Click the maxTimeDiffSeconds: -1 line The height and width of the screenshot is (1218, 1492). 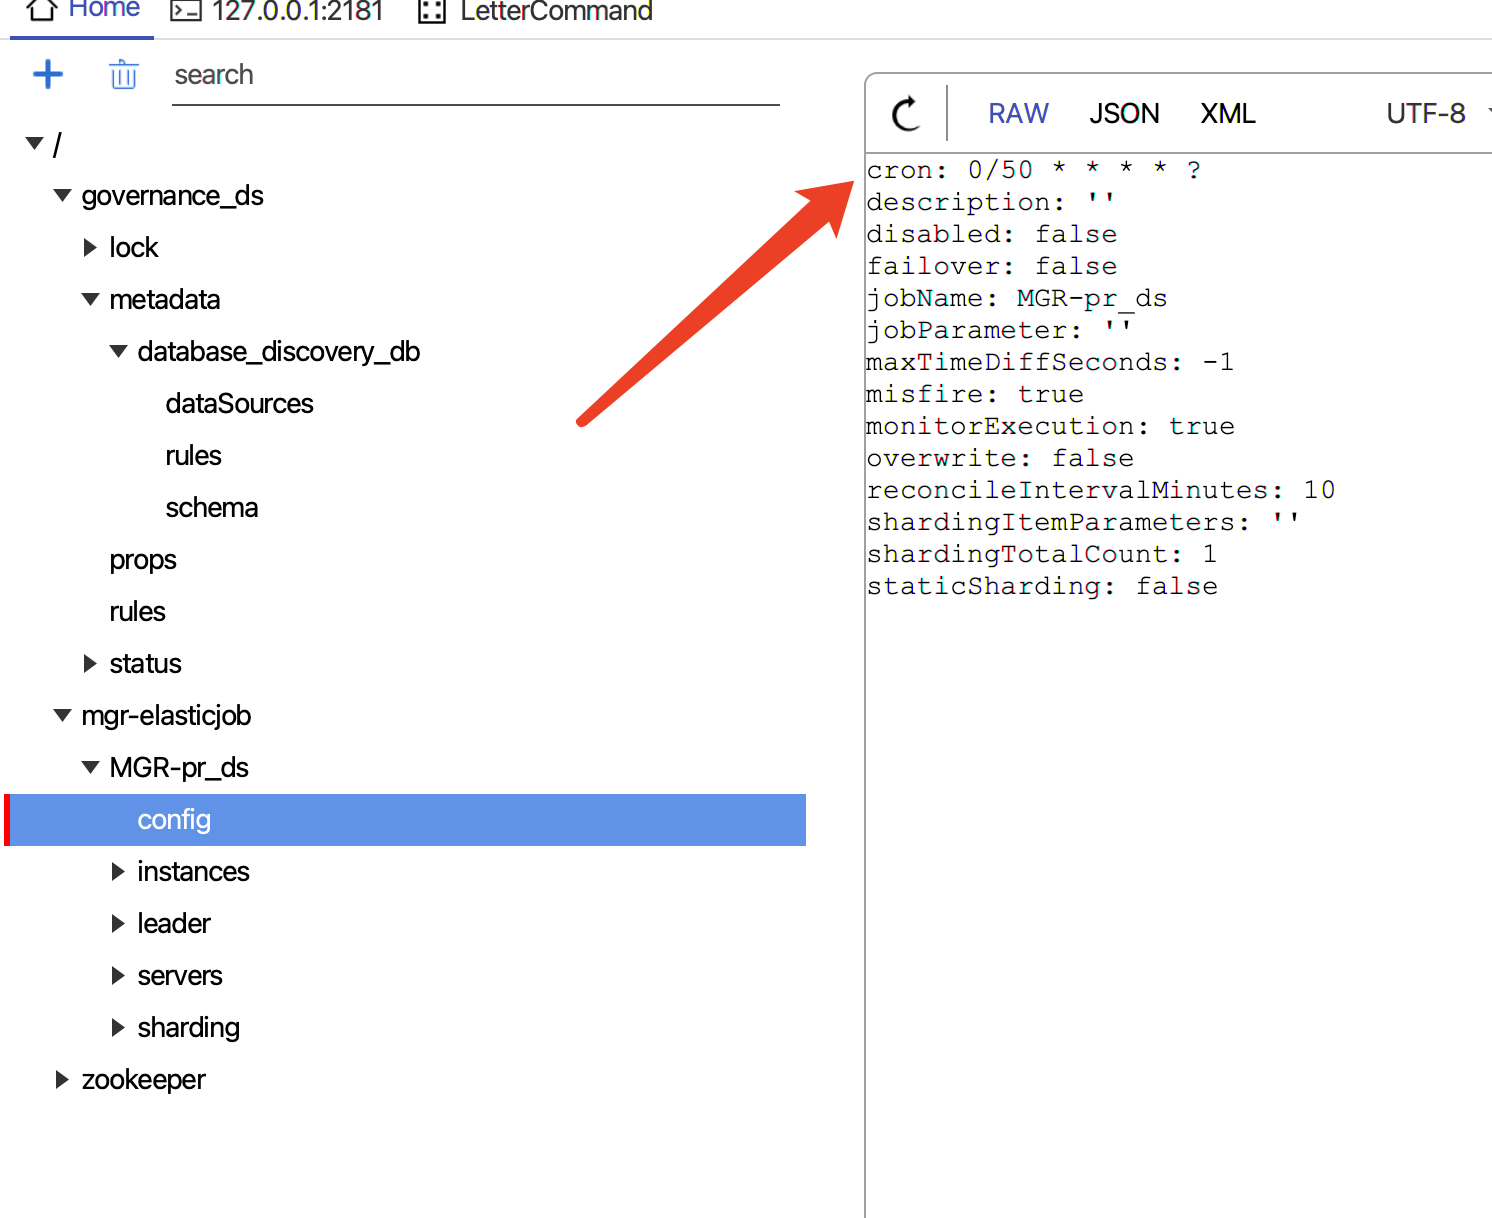point(1050,362)
